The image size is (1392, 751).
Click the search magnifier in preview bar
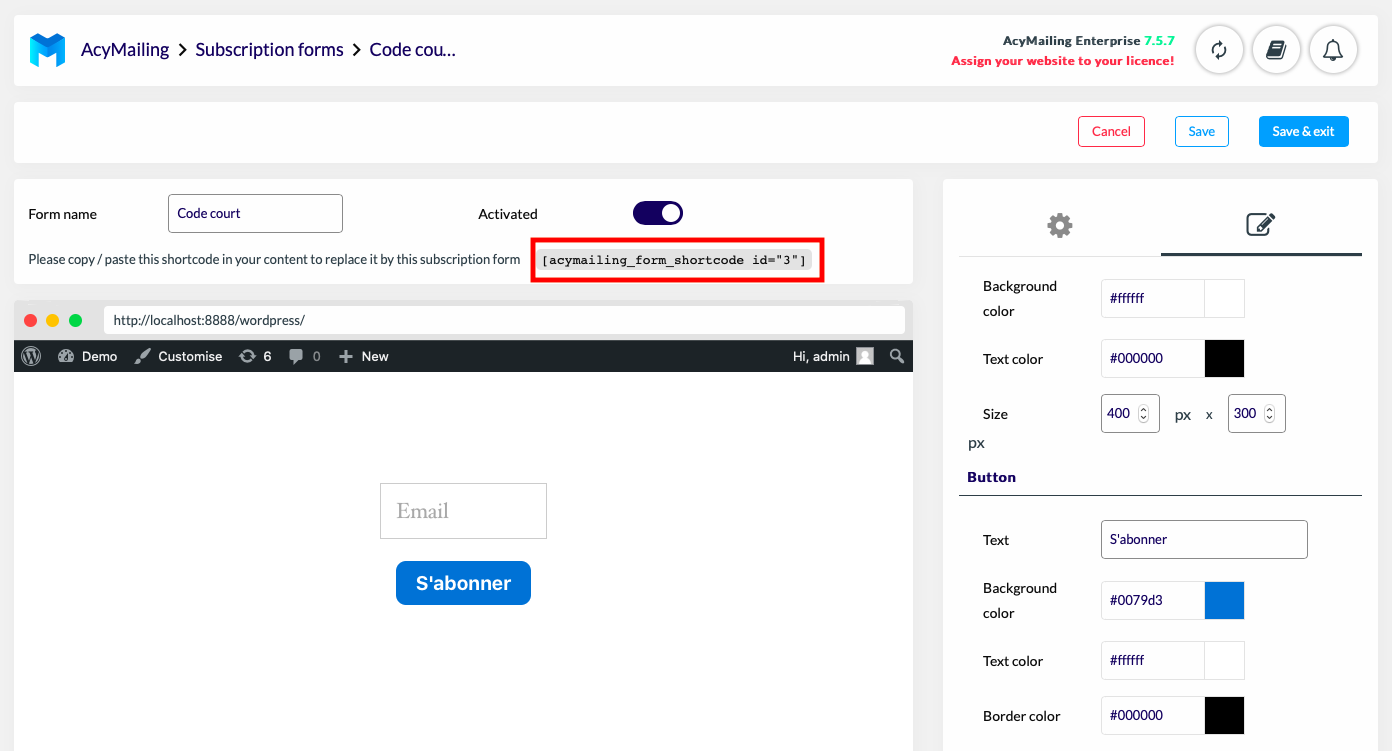pyautogui.click(x=897, y=356)
